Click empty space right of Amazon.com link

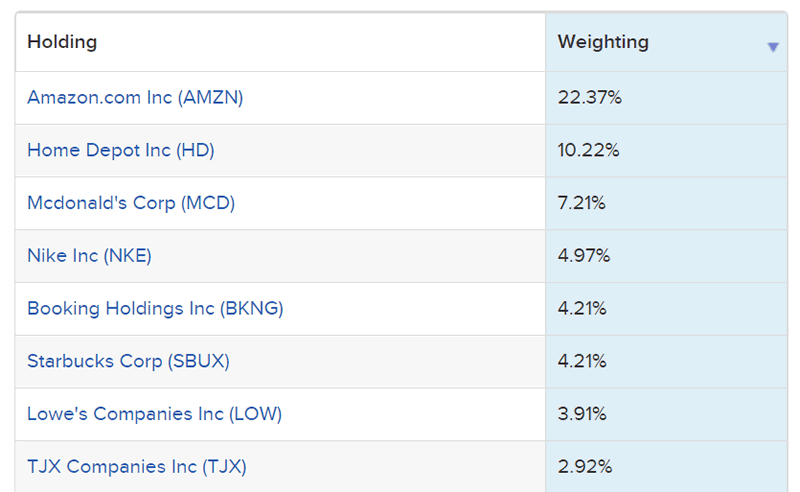pos(400,97)
